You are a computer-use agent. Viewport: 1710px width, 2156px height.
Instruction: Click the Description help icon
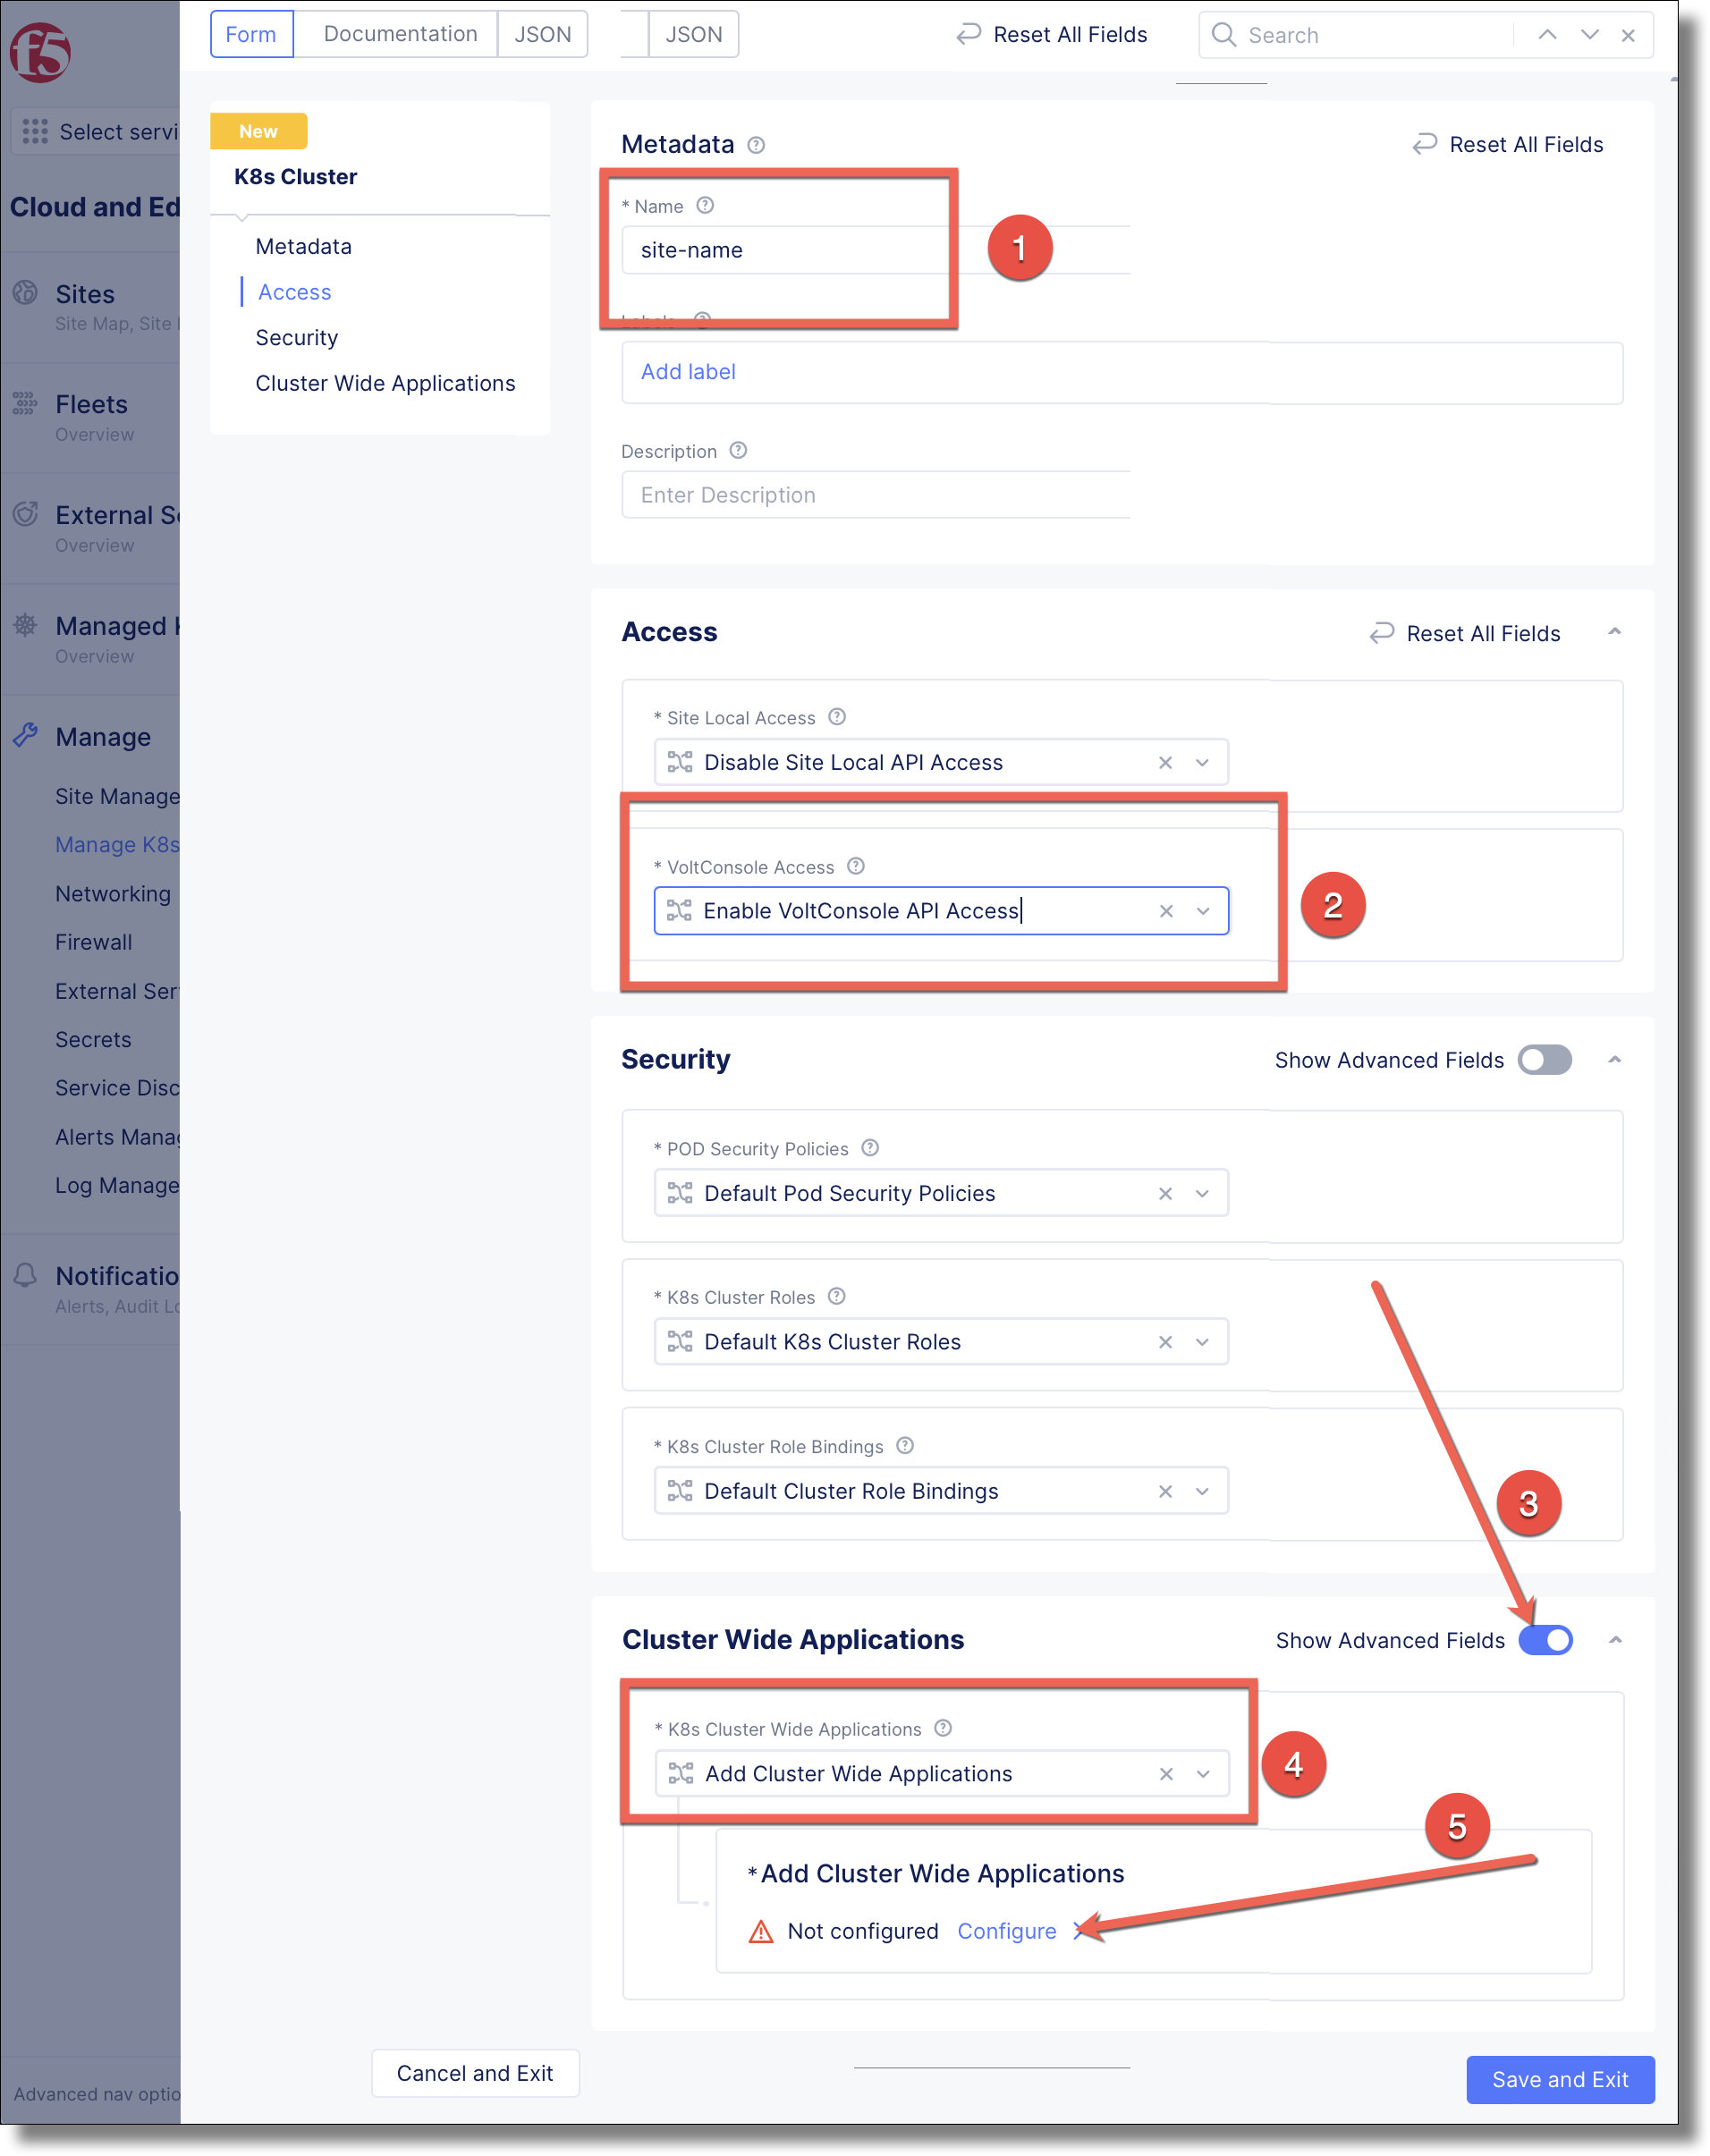[738, 450]
